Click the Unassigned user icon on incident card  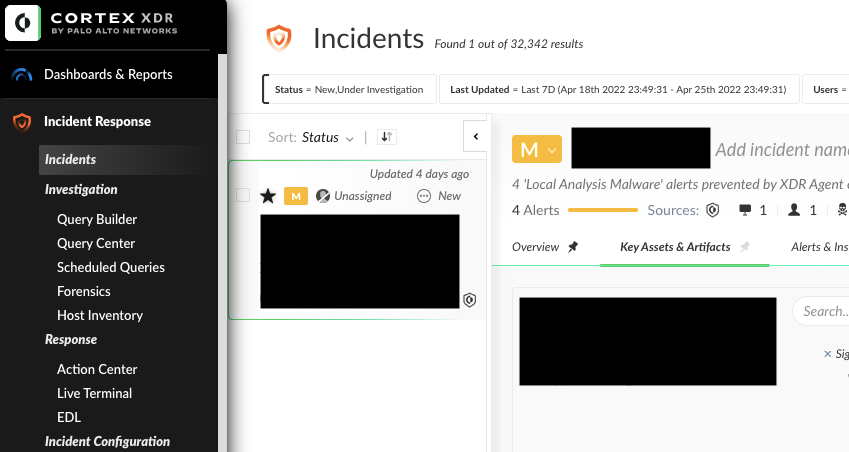point(323,195)
